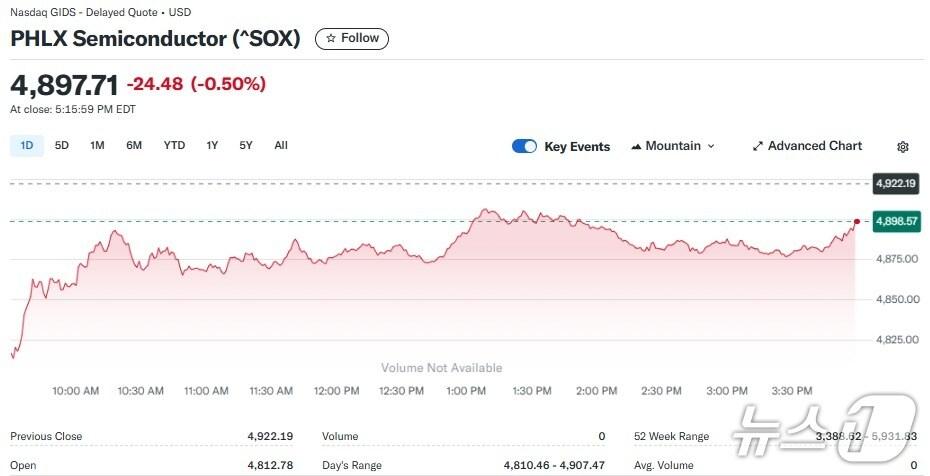Click the red current price dot marker
Screen dimensions: 930x476
coord(857,221)
